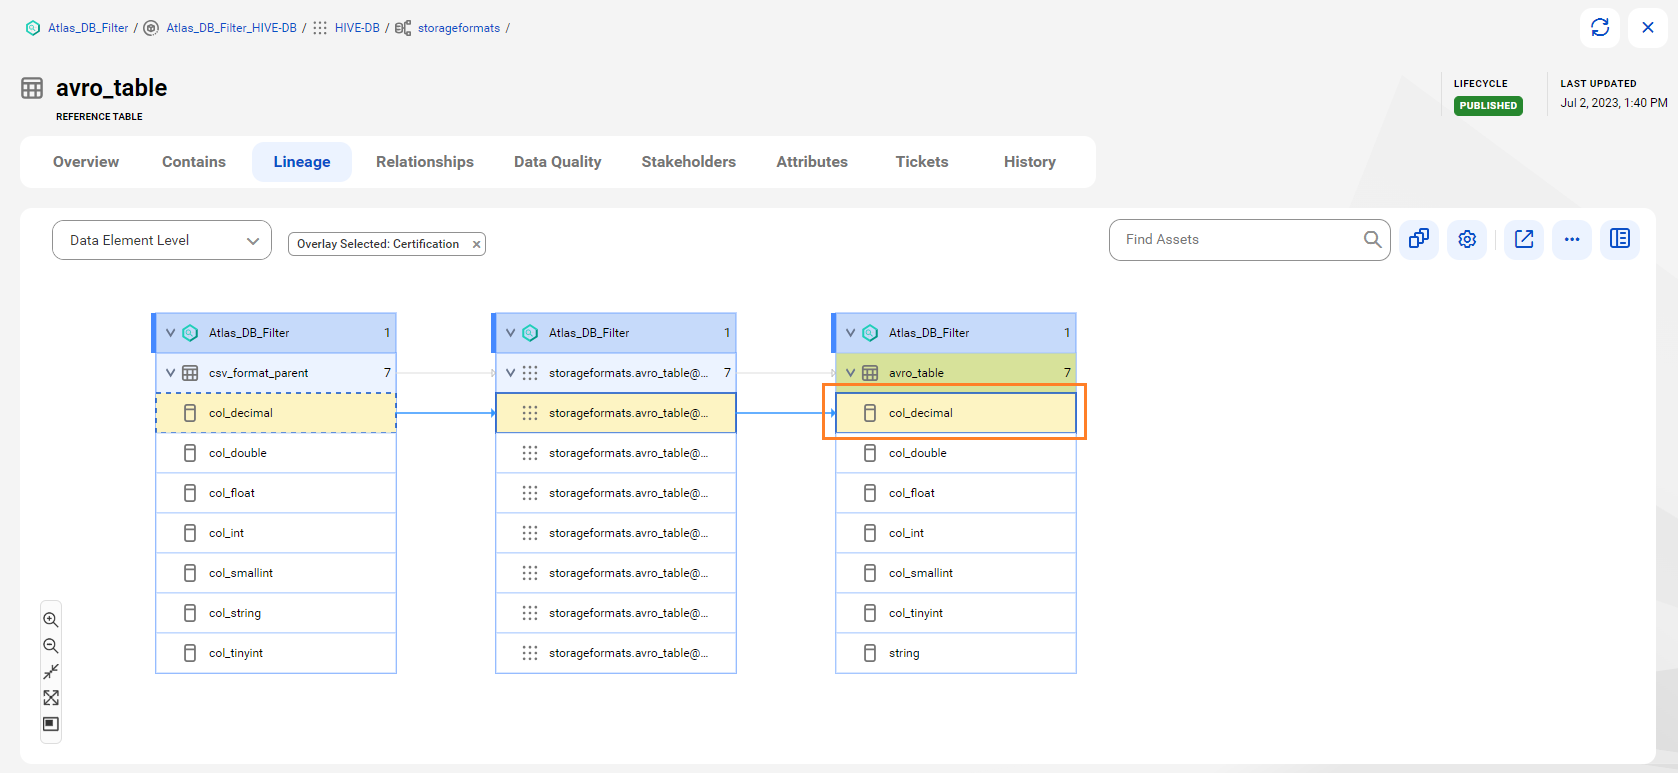Click the avro_table title table icon
The width and height of the screenshot is (1678, 773).
tap(32, 88)
